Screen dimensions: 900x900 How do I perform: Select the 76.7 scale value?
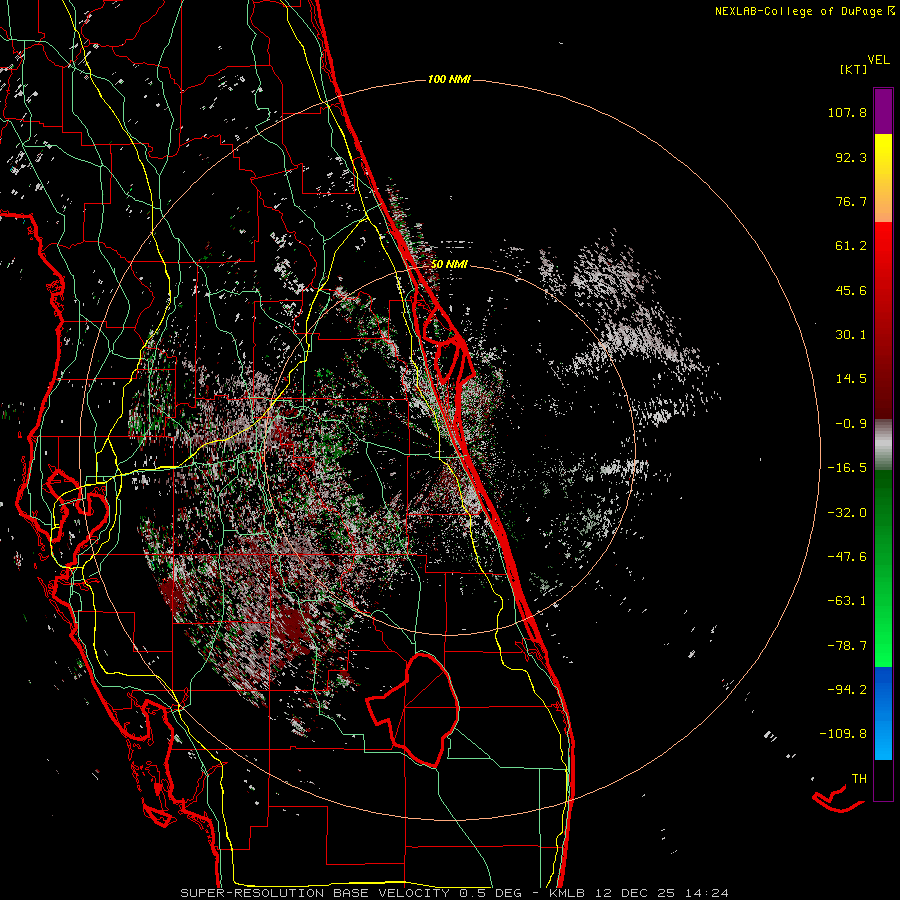pyautogui.click(x=851, y=201)
